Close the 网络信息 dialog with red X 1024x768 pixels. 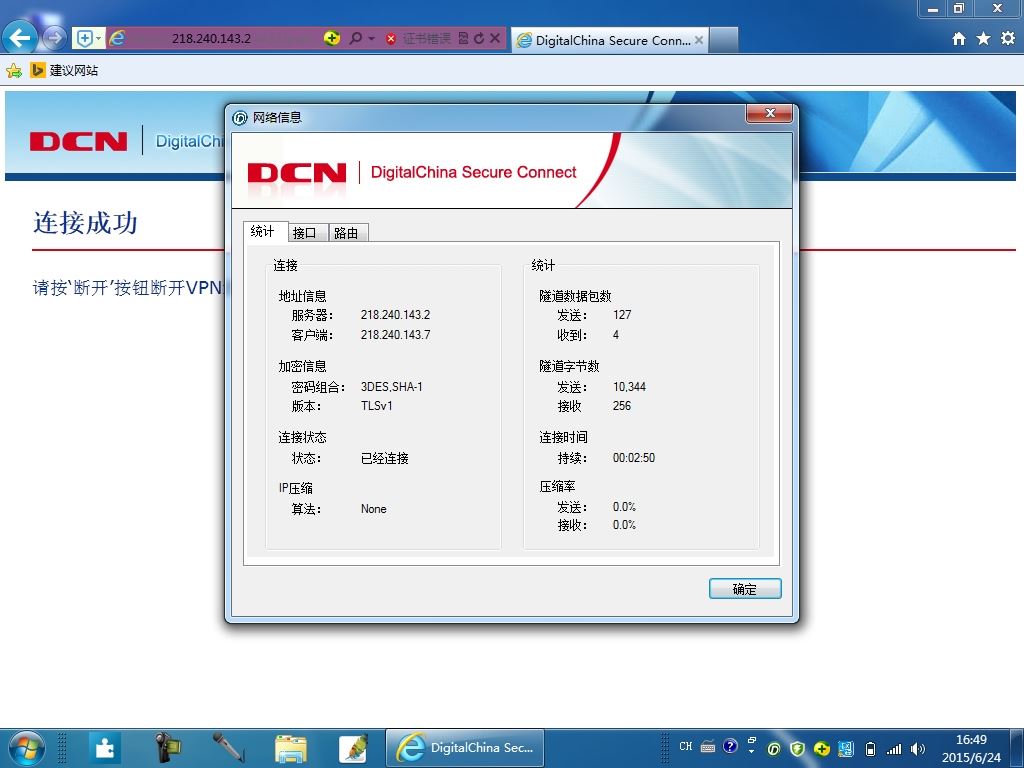(769, 113)
